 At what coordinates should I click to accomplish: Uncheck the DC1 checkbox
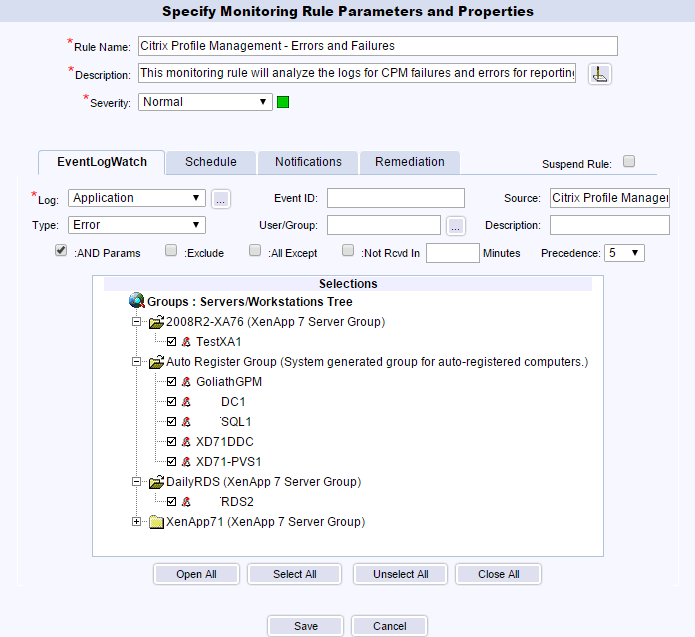coord(172,402)
